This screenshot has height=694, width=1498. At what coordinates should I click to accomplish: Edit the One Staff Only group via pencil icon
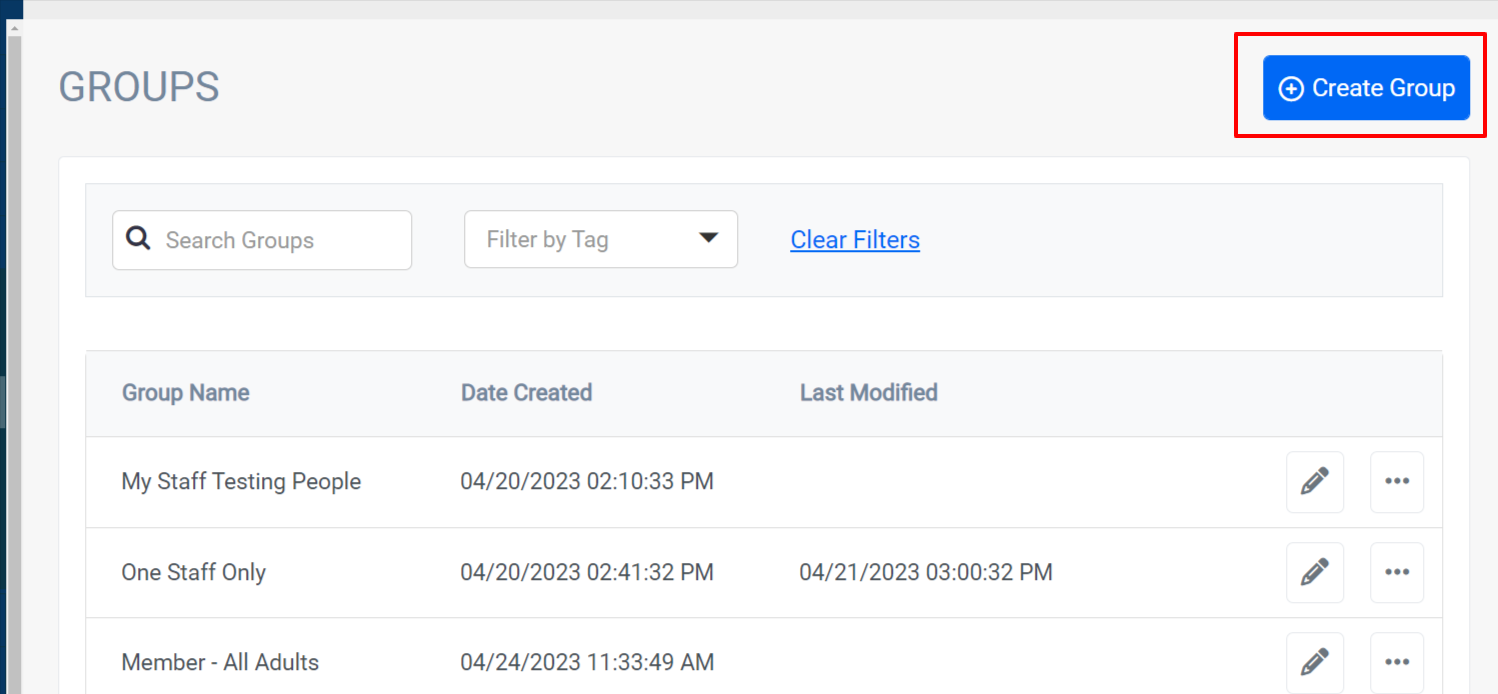(1314, 572)
